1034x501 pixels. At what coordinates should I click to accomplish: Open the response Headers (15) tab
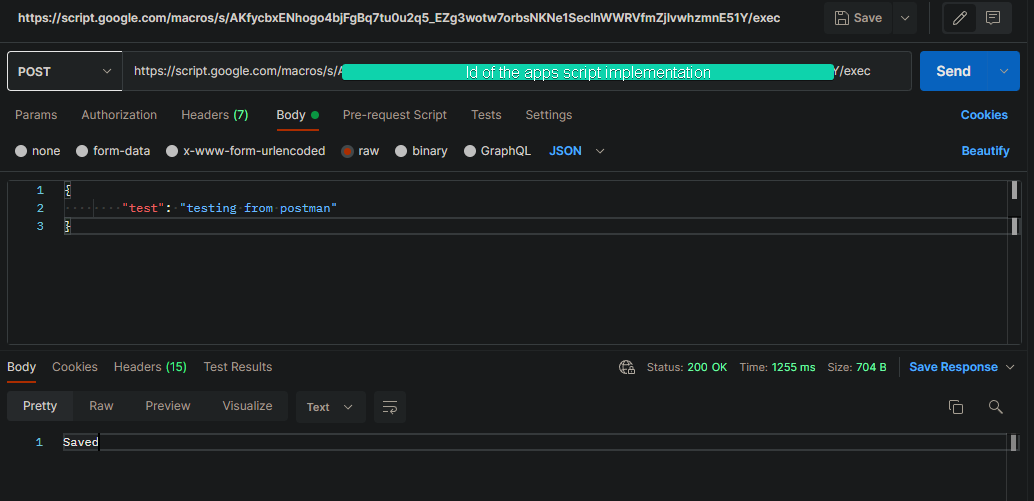(x=150, y=367)
